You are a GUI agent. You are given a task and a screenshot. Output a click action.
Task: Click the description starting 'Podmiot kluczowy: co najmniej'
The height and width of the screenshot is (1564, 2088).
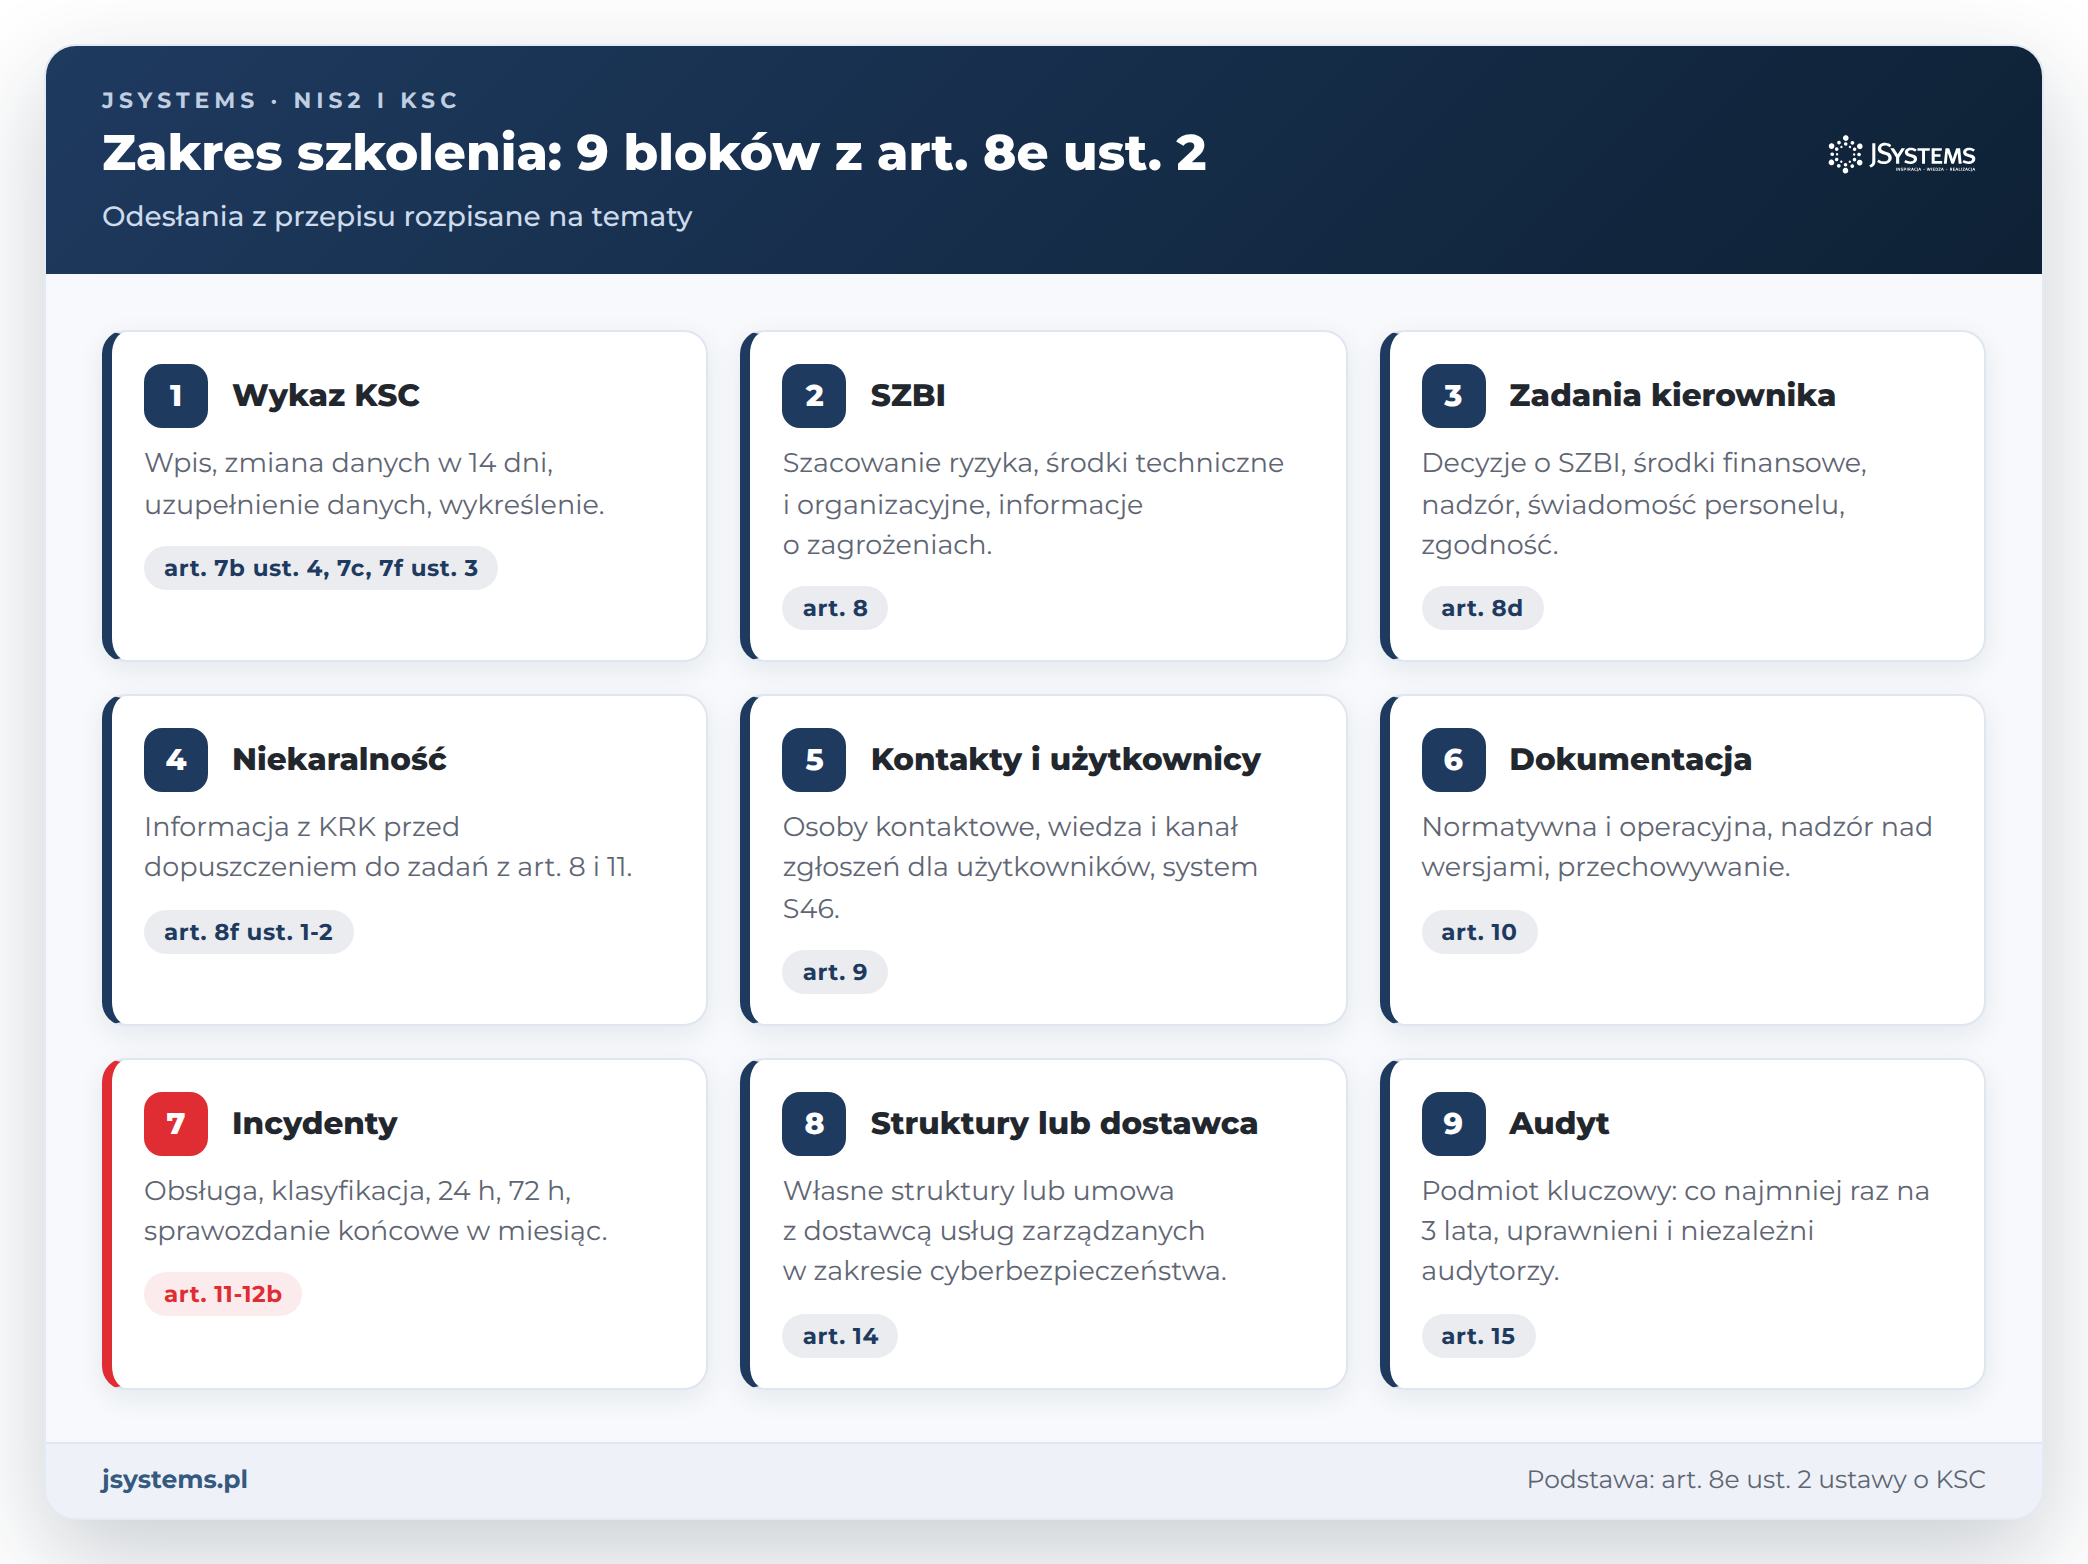coord(1675,1231)
